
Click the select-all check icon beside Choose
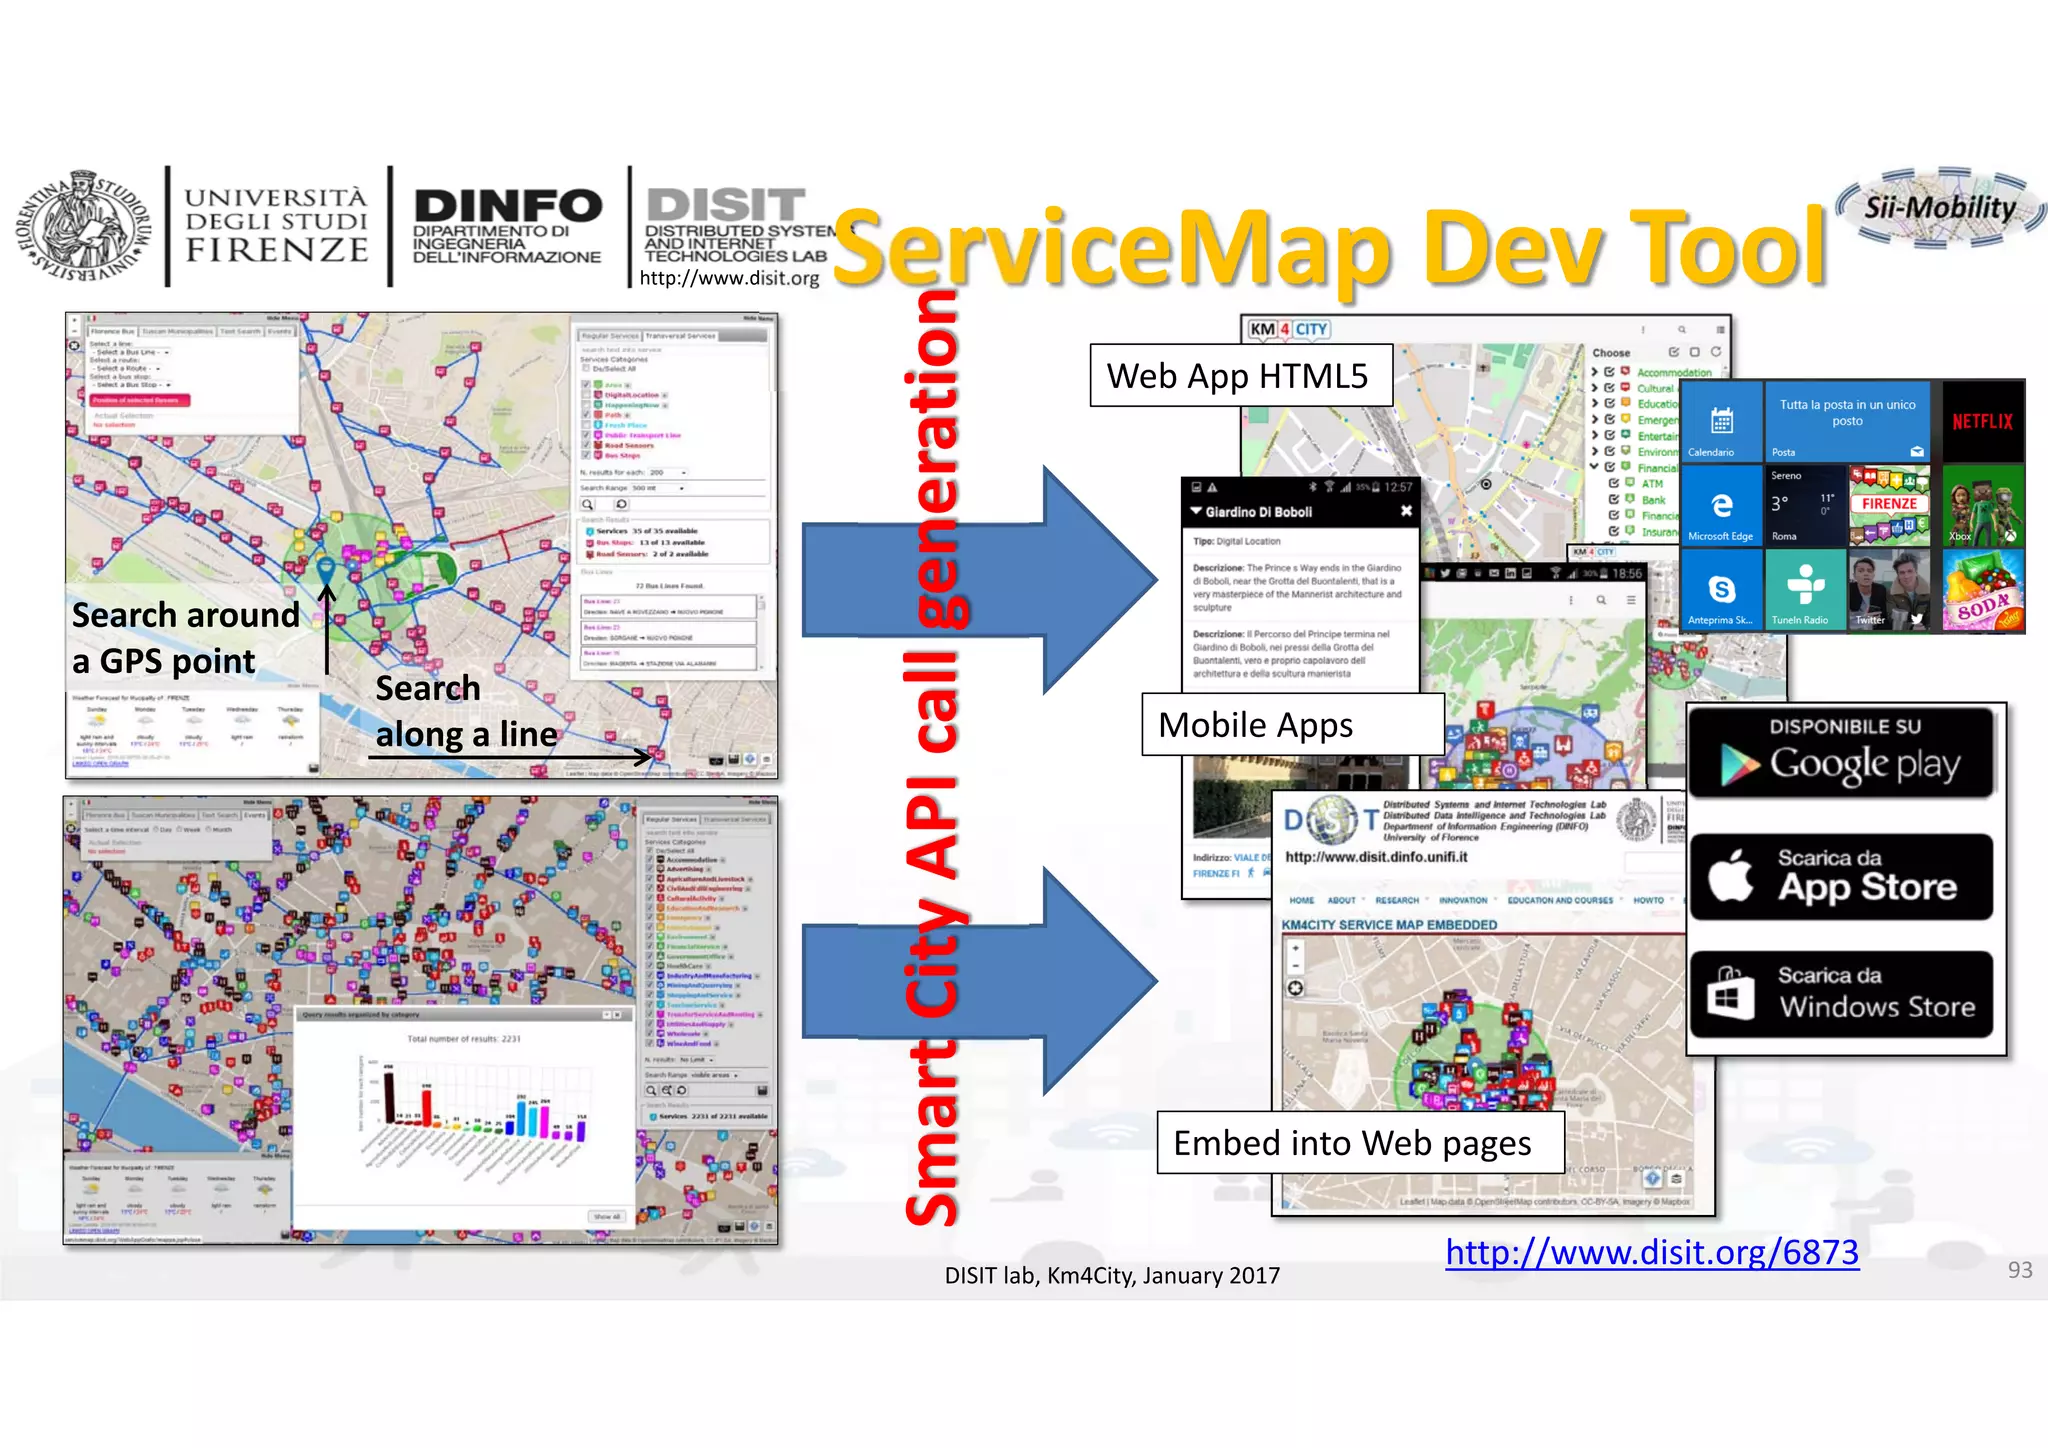tap(1674, 352)
